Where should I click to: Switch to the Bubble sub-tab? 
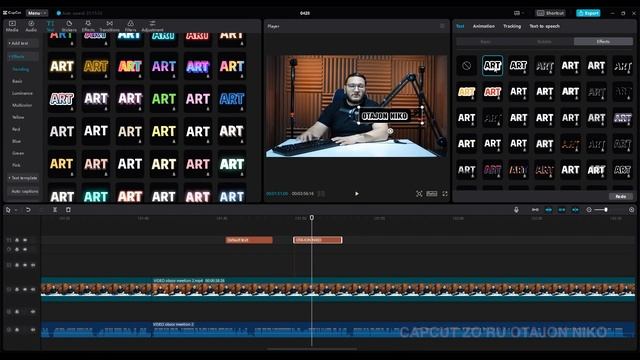(544, 42)
